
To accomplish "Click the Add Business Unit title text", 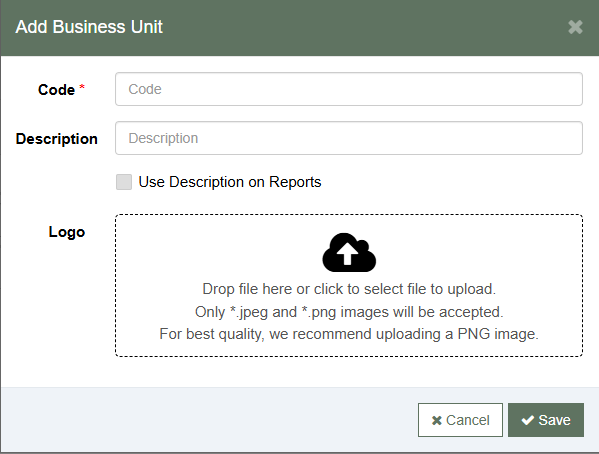I will [89, 27].
